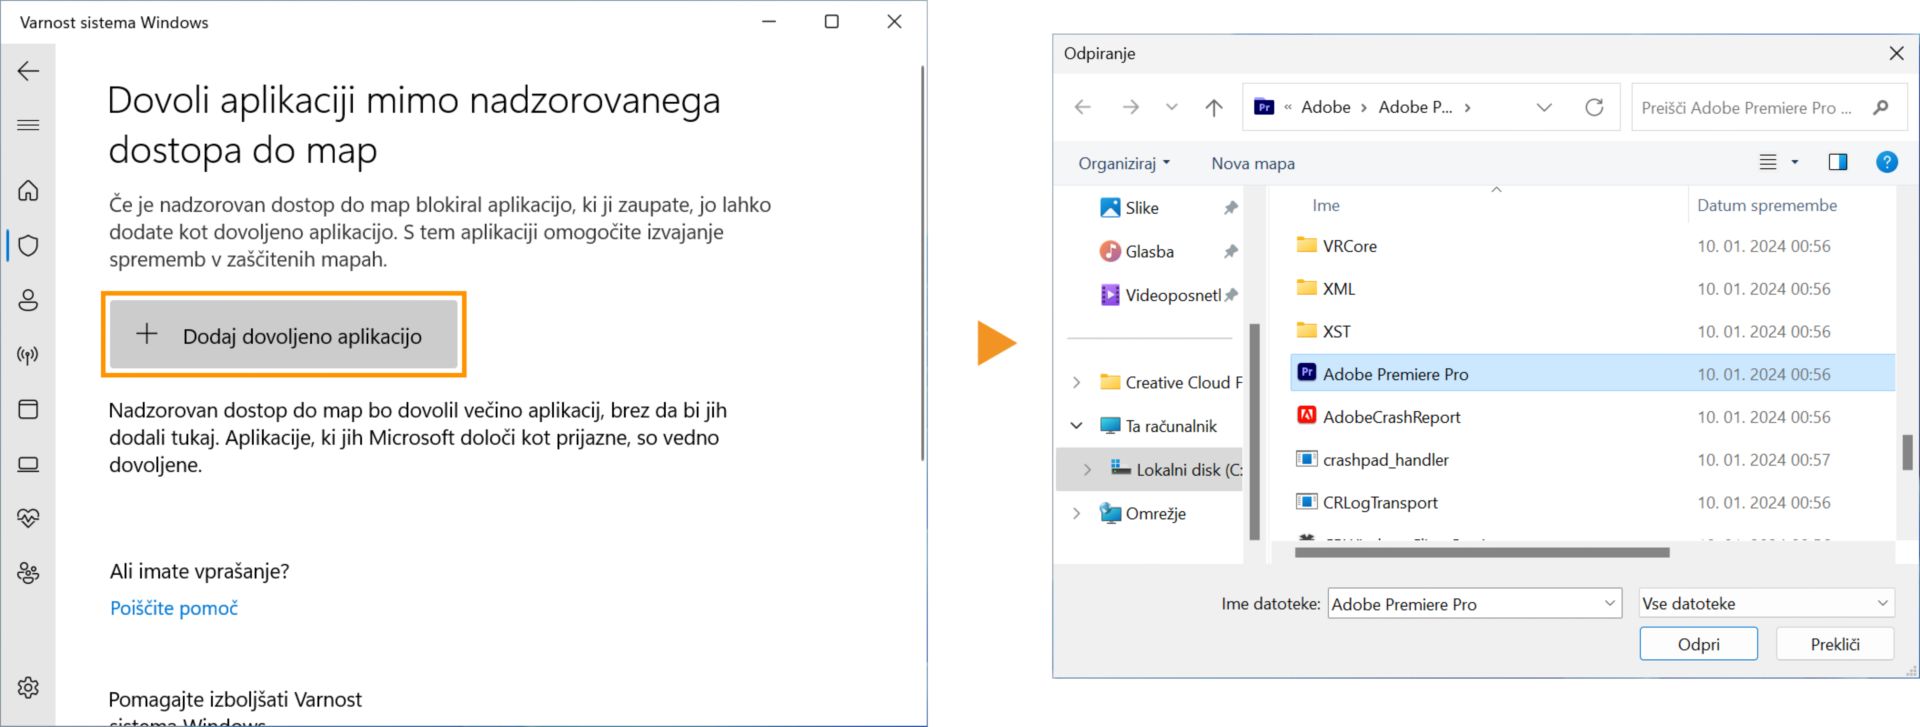Go up one folder level
This screenshot has width=1920, height=727.
(x=1214, y=107)
